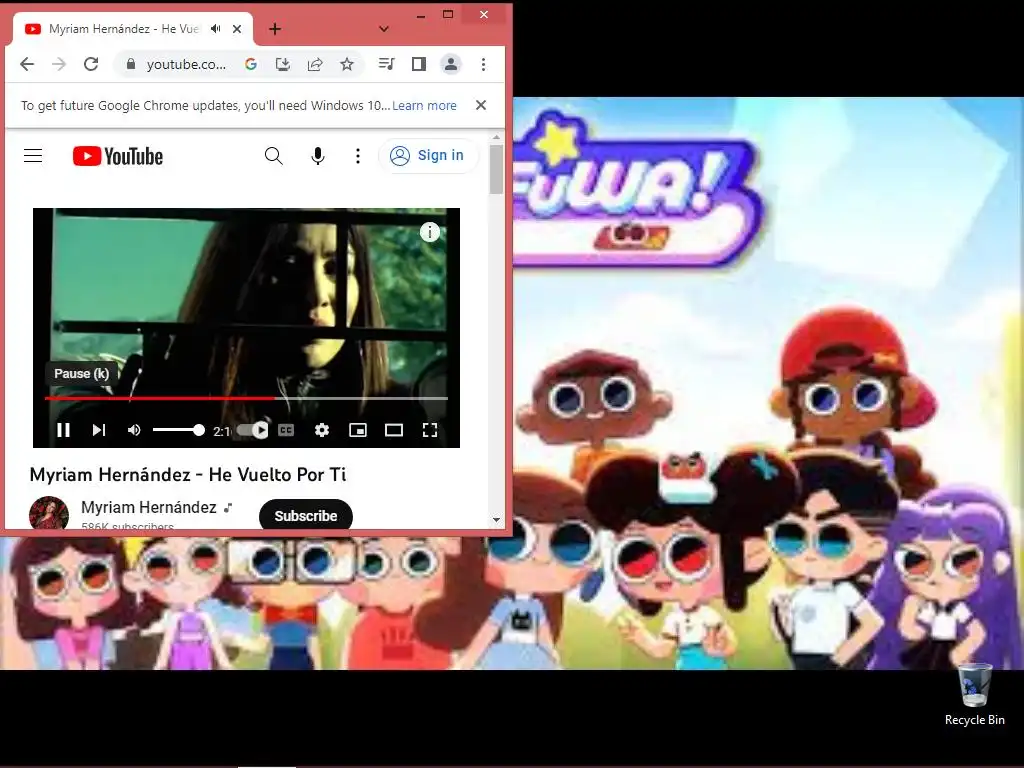
Task: Open the Chrome side panel
Action: click(x=419, y=64)
